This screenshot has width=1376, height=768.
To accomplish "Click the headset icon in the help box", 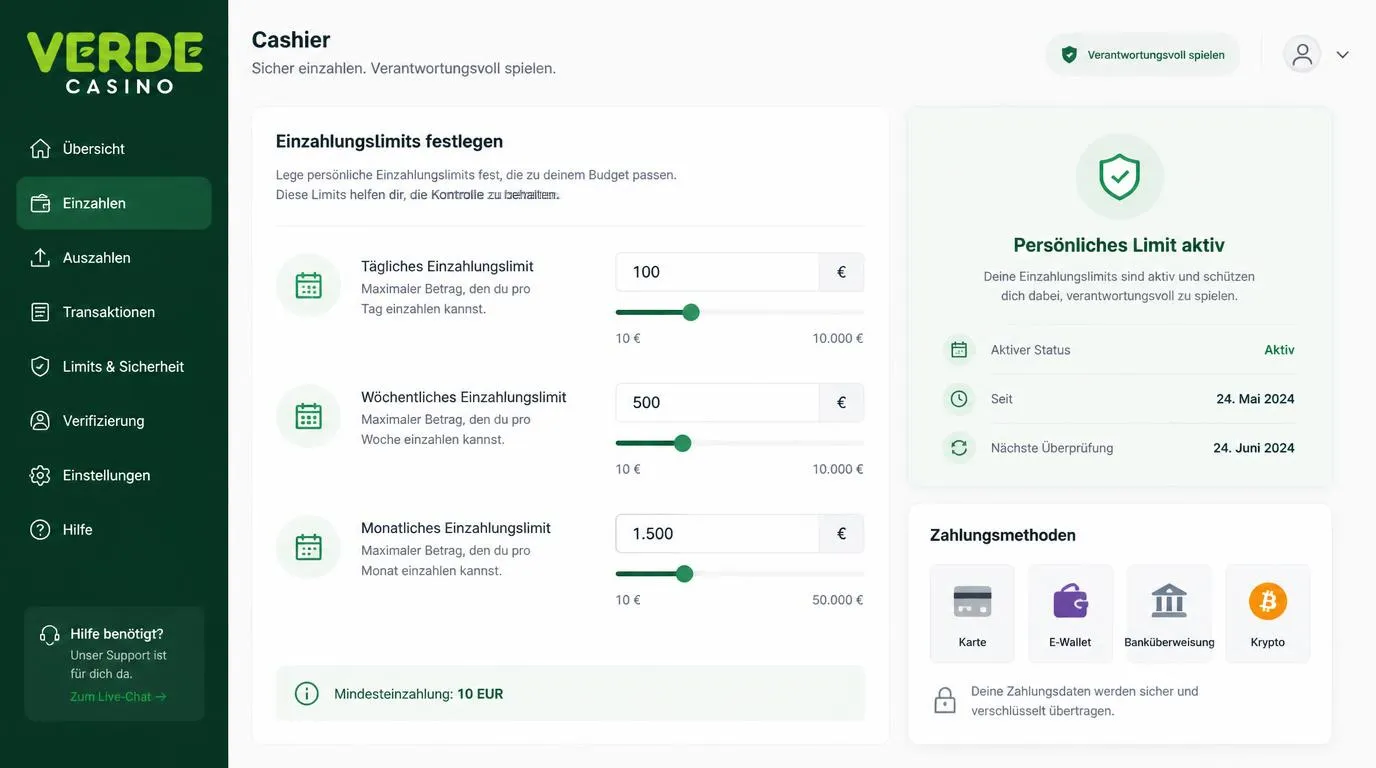I will tap(50, 635).
